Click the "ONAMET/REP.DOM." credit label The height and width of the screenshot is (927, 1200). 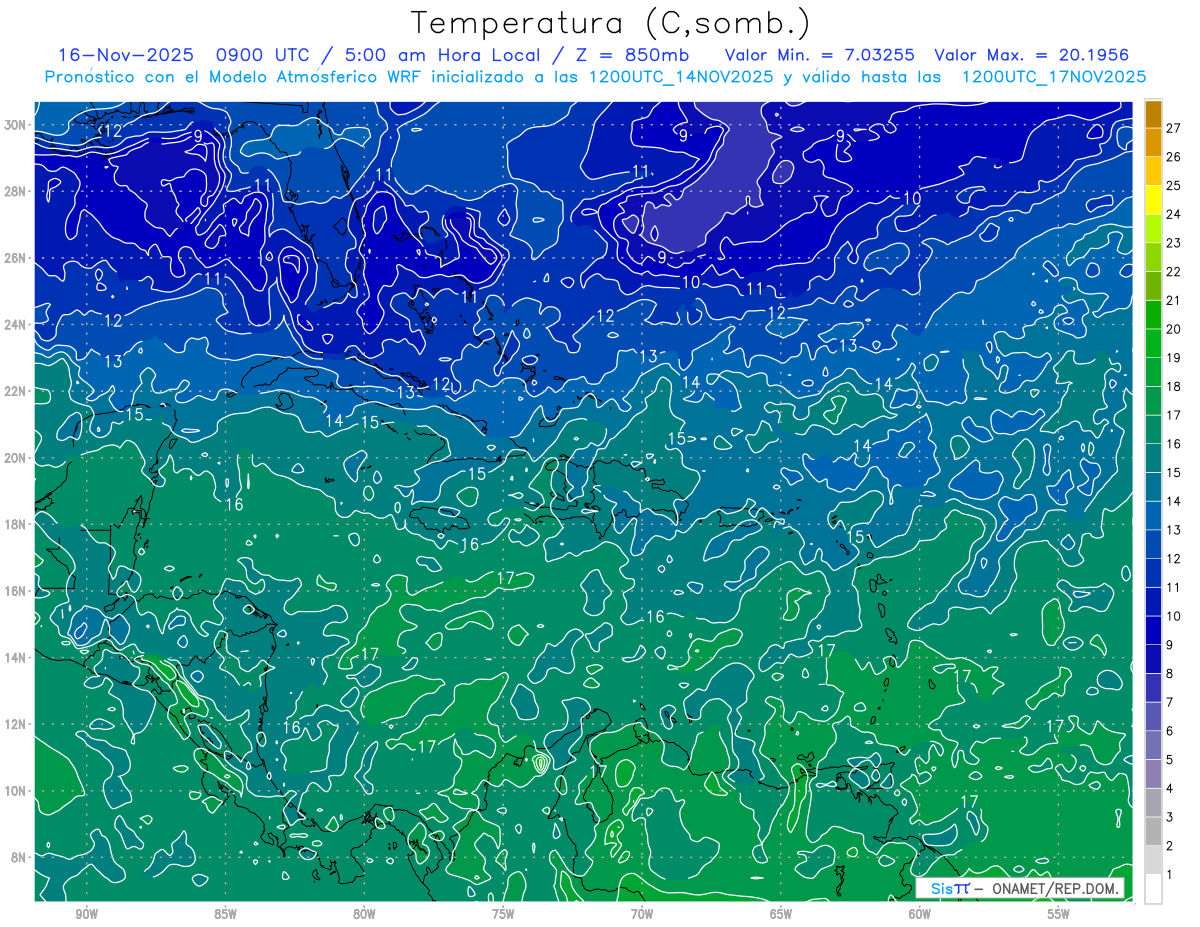tap(1054, 888)
